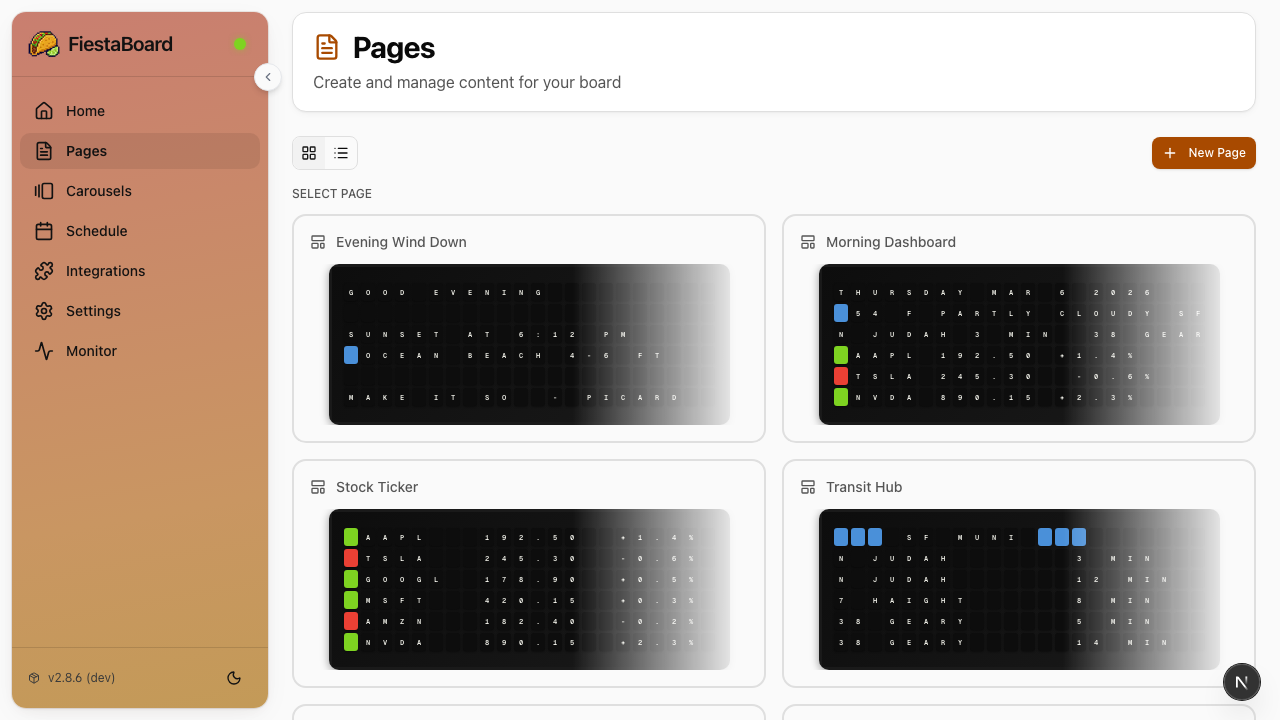Image resolution: width=1280 pixels, height=720 pixels.
Task: Toggle dark mode with the moon icon
Action: [233, 677]
